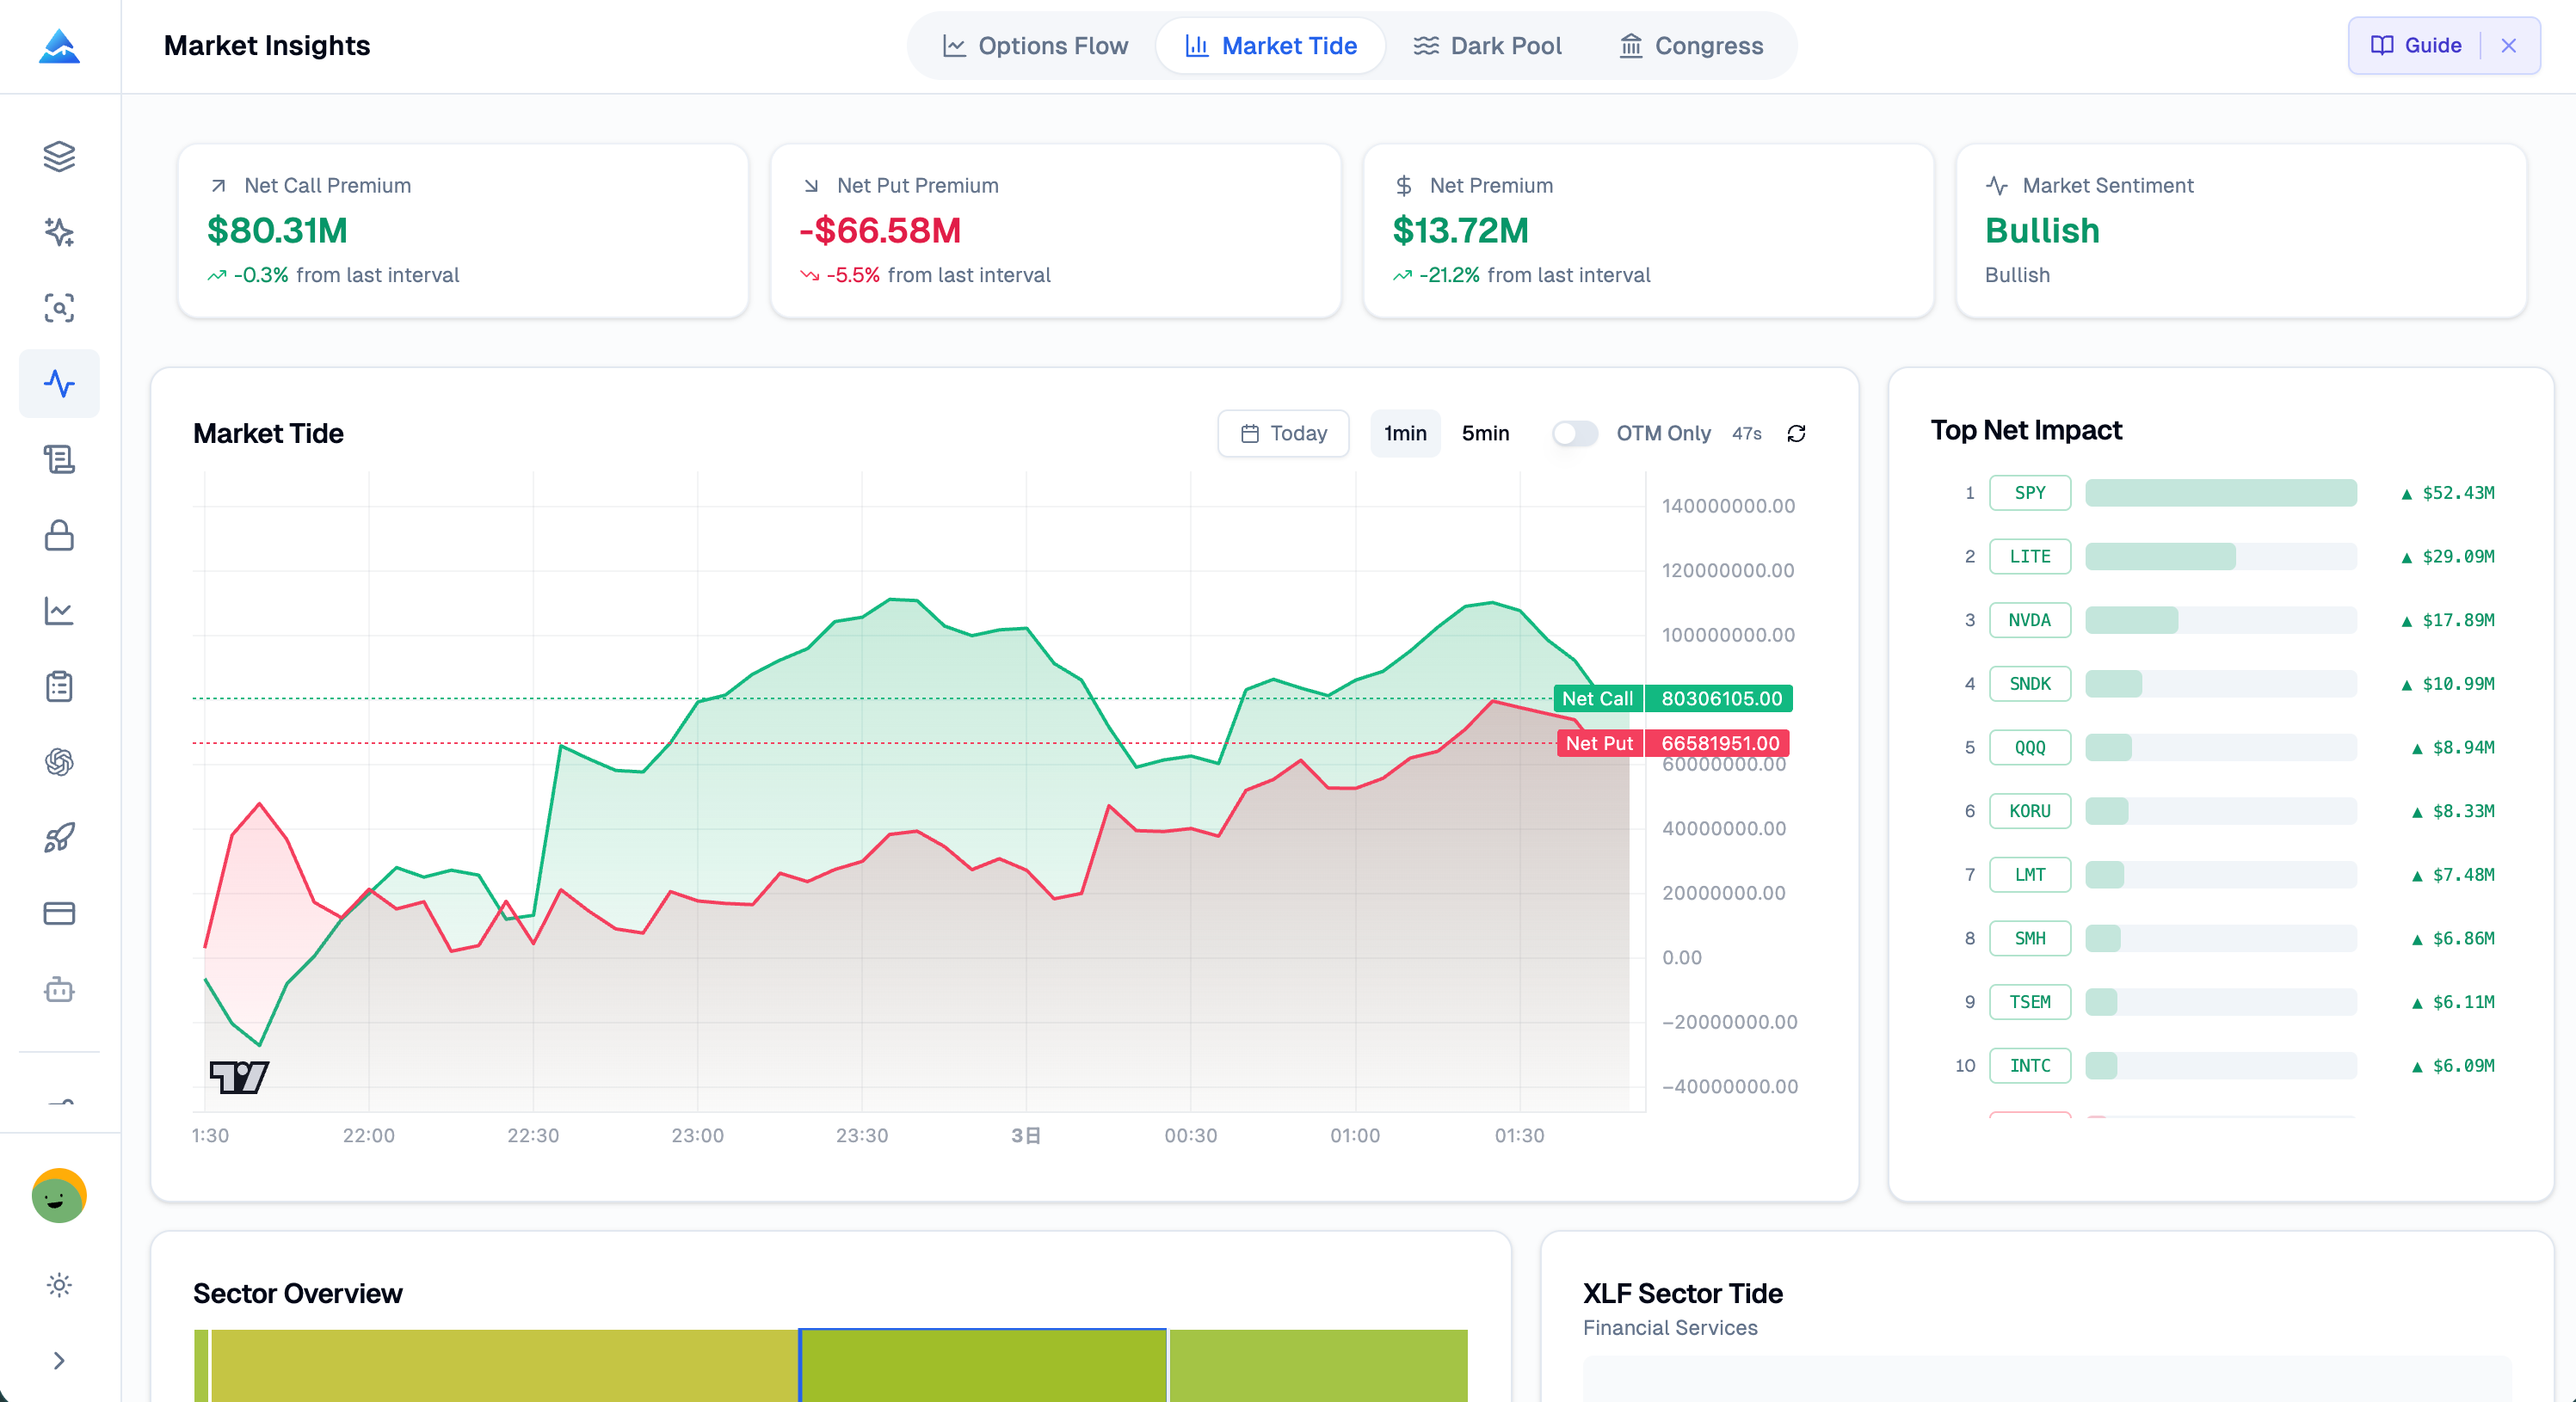Select the layers stack icon in the sidebar
2576x1402 pixels.
tap(59, 156)
